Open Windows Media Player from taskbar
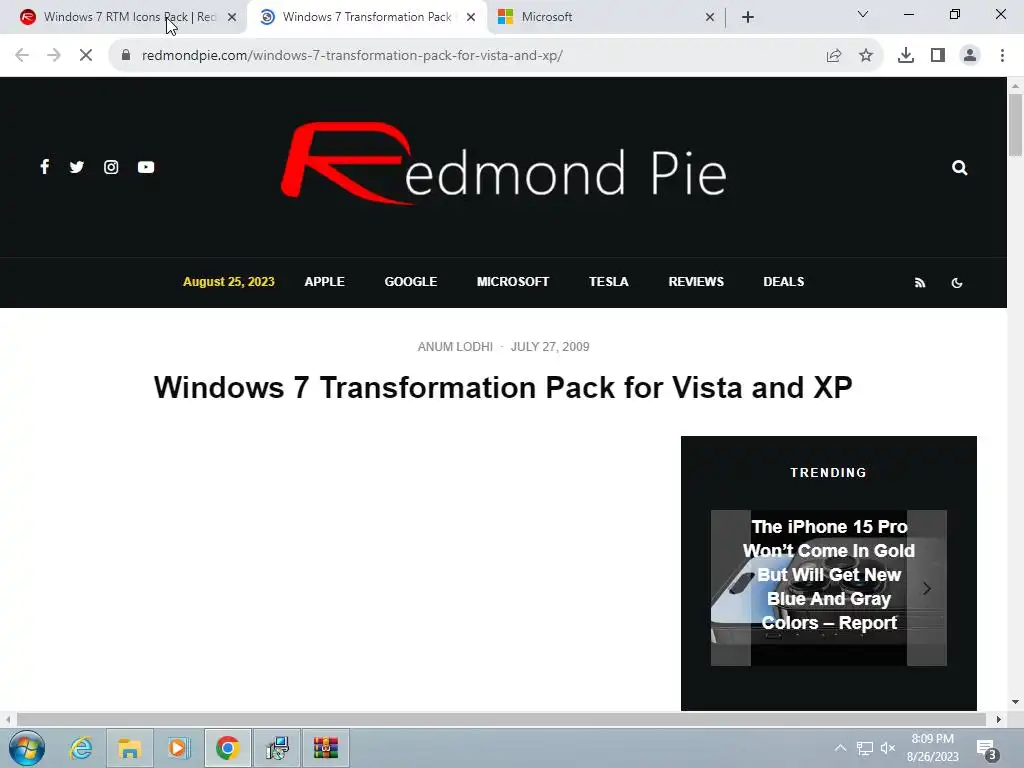This screenshot has height=768, width=1024. pyautogui.click(x=178, y=748)
